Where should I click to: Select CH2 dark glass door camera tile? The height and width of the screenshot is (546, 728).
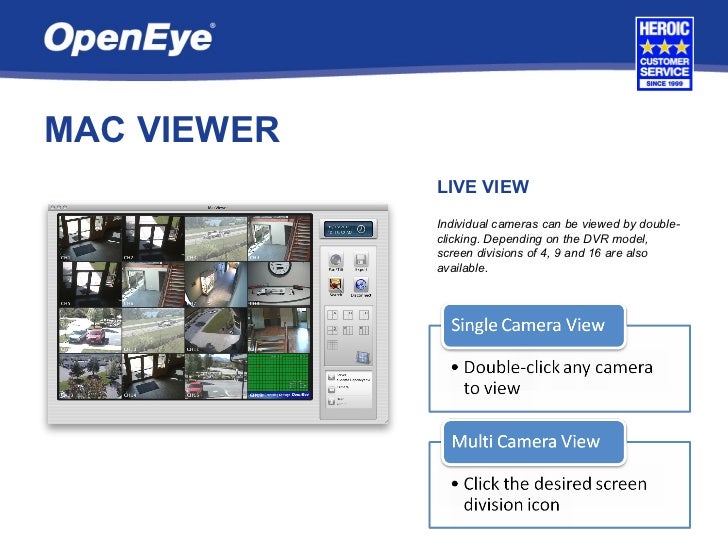(153, 238)
